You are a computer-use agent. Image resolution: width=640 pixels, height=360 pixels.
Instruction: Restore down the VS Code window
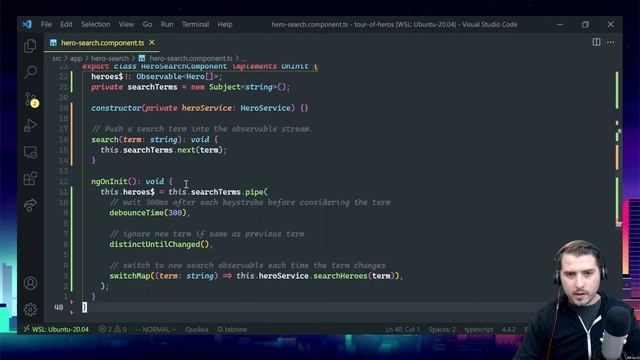point(585,24)
